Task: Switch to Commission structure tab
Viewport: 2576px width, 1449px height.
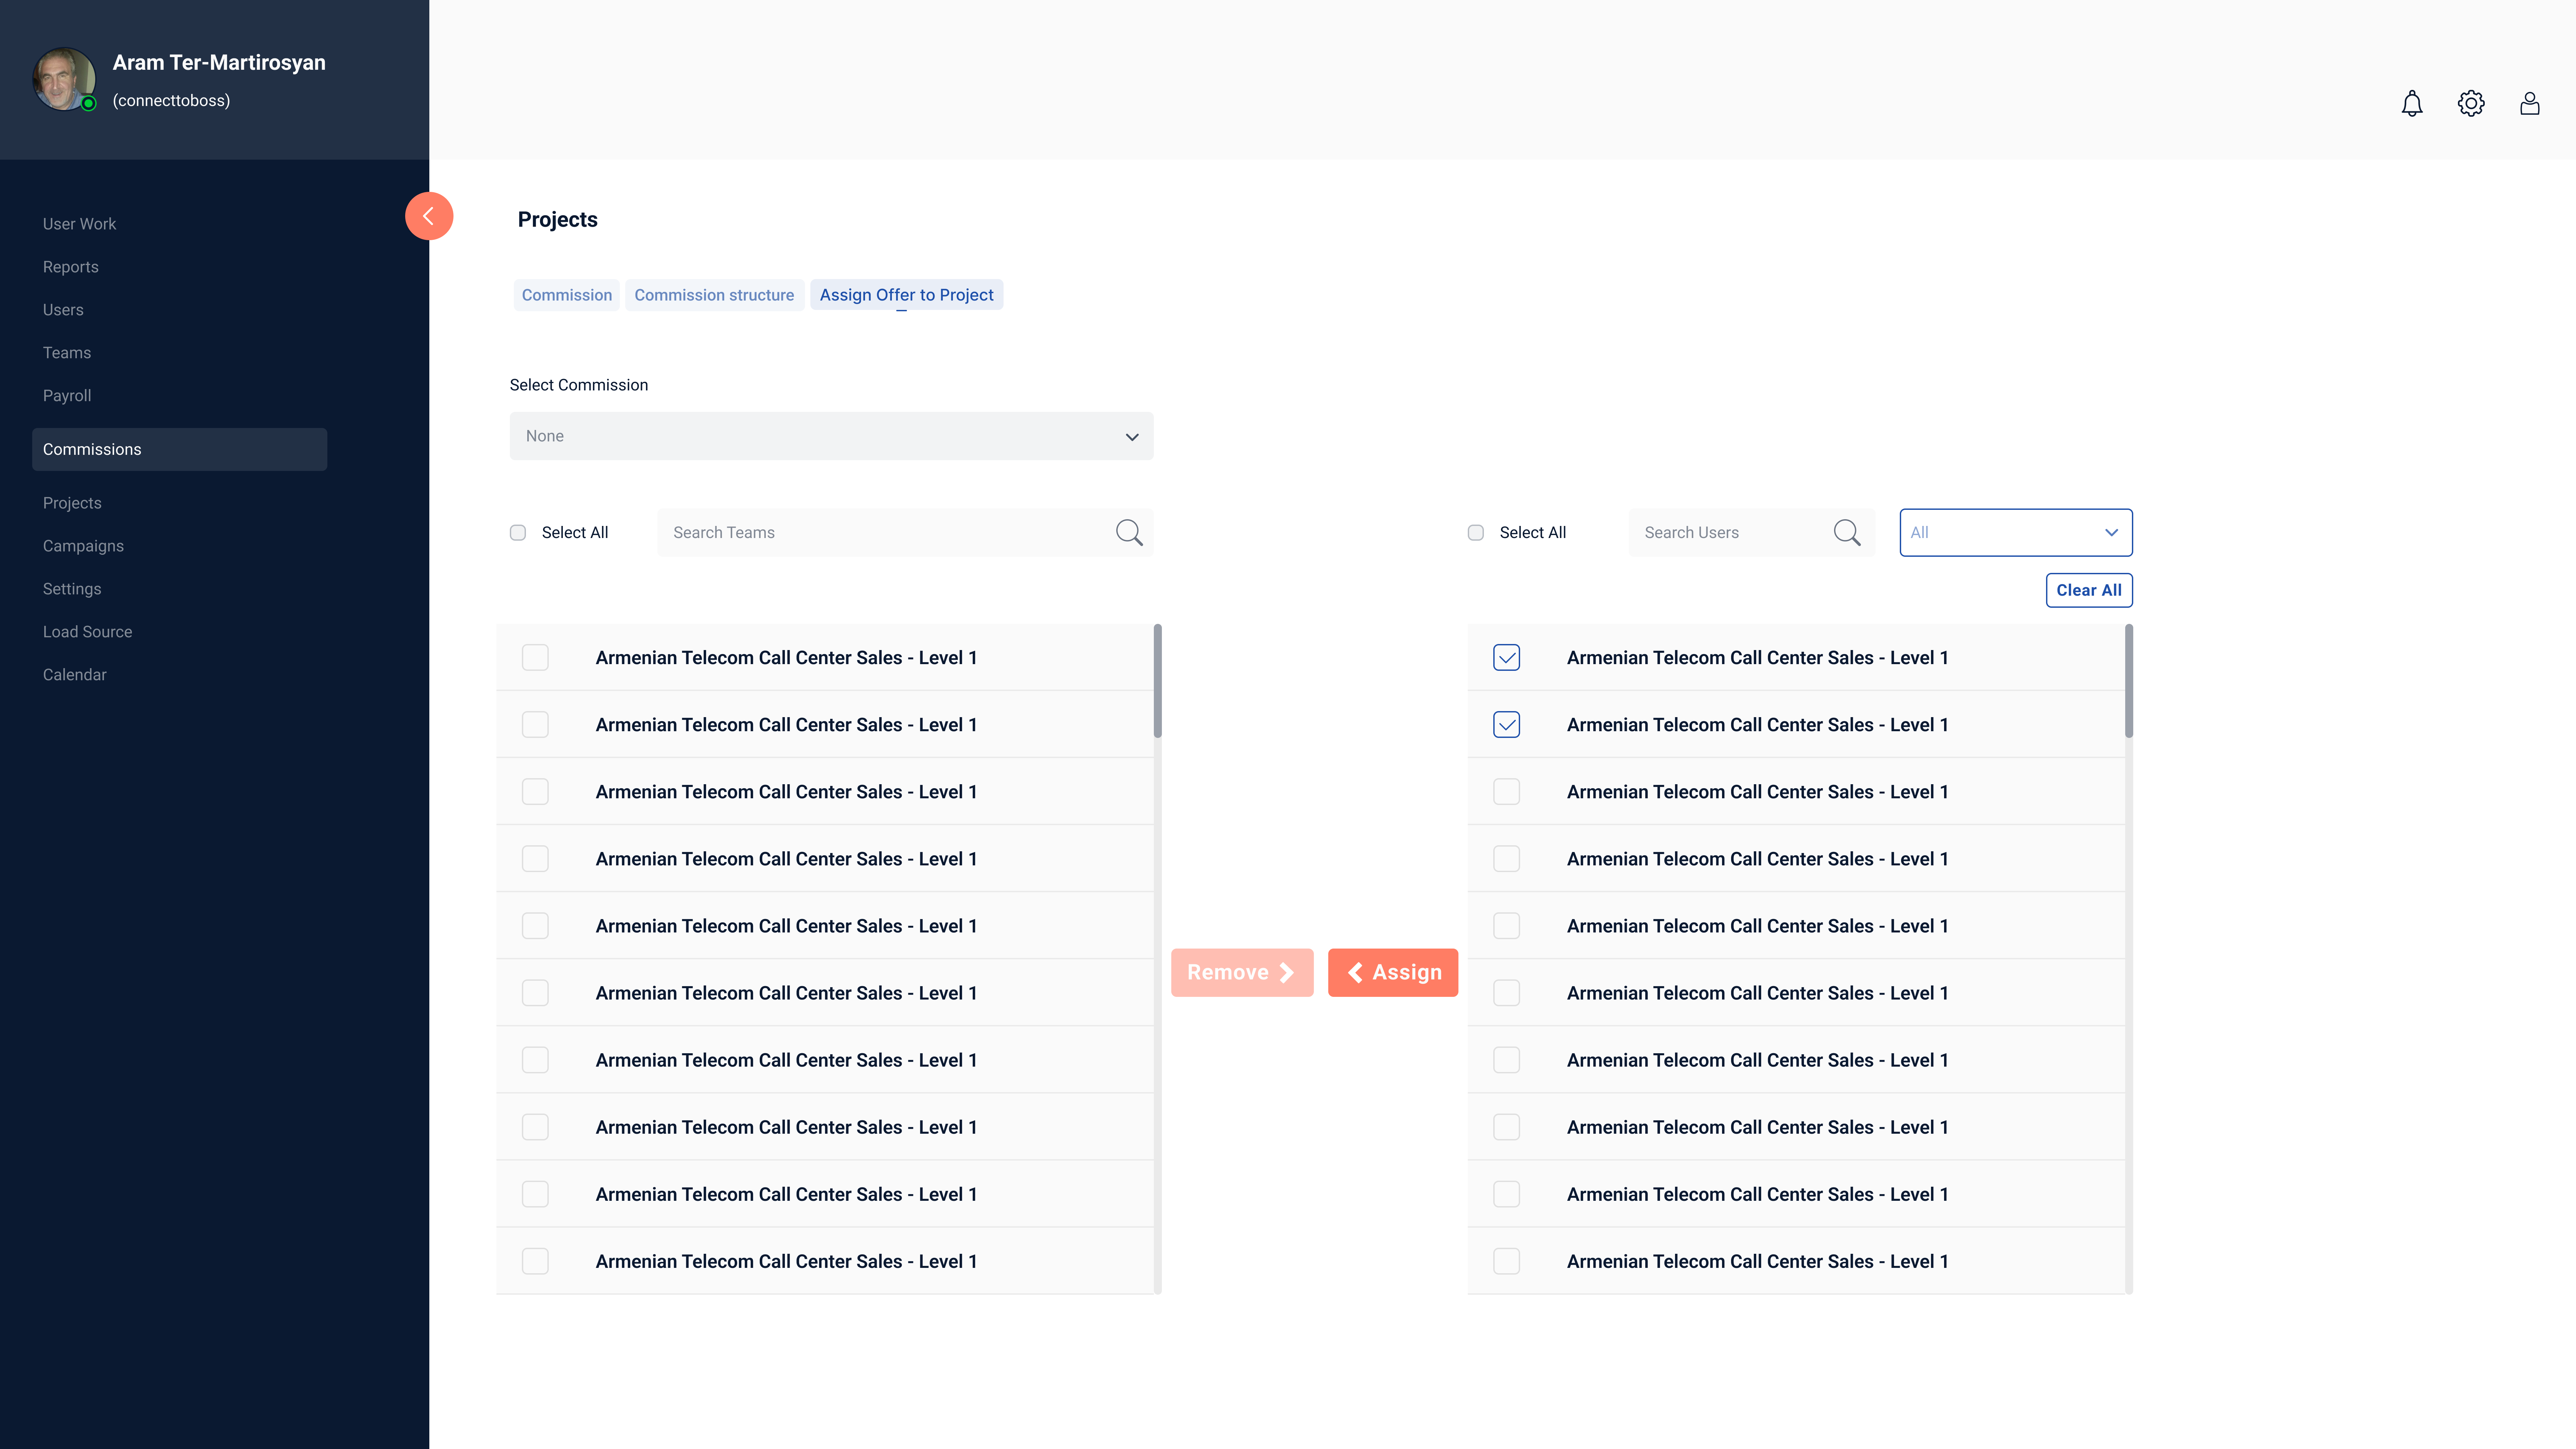Action: point(714,295)
